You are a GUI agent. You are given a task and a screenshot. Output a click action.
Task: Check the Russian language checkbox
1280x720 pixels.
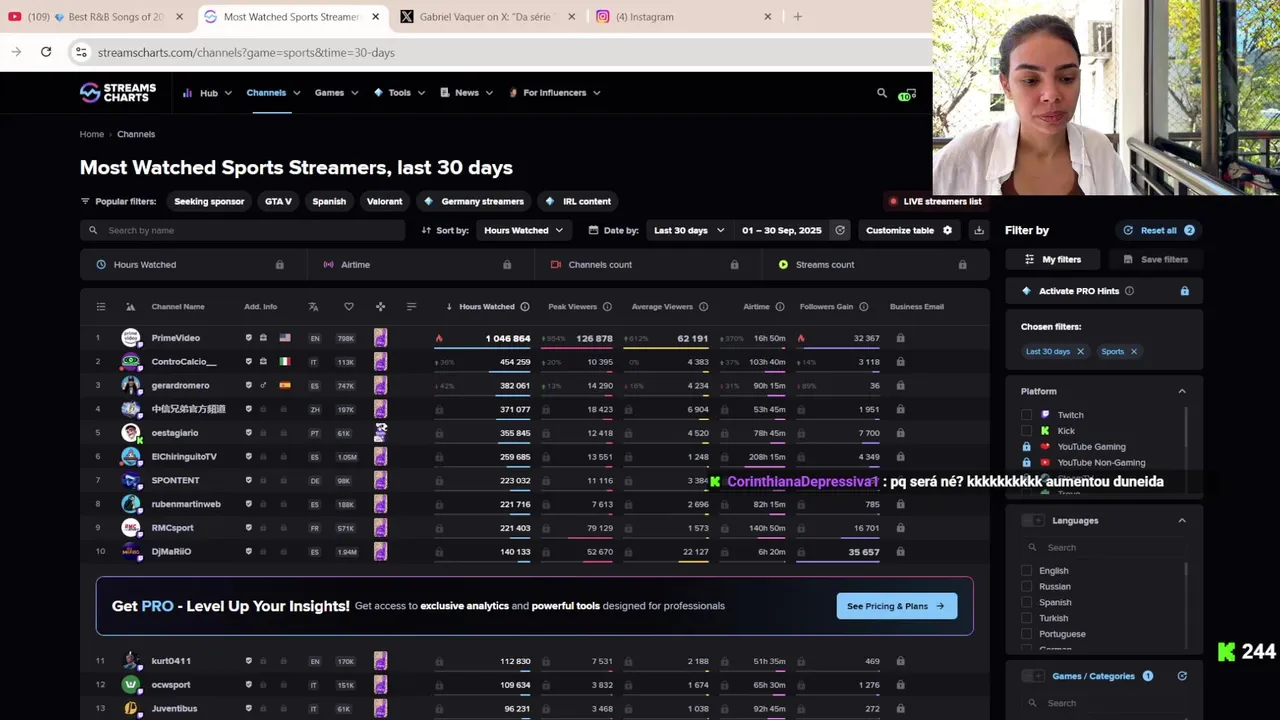(x=1026, y=587)
